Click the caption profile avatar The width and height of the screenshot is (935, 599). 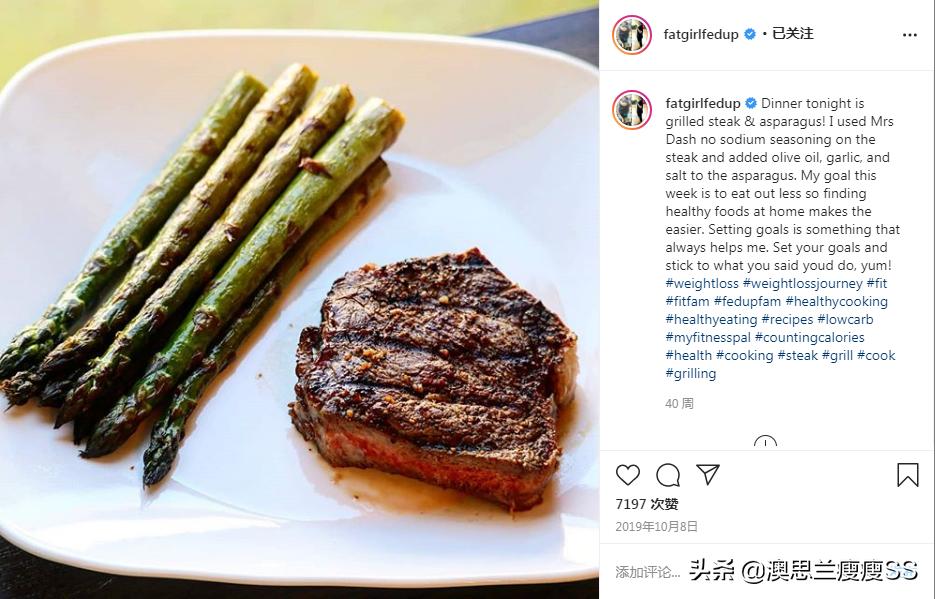pyautogui.click(x=632, y=110)
